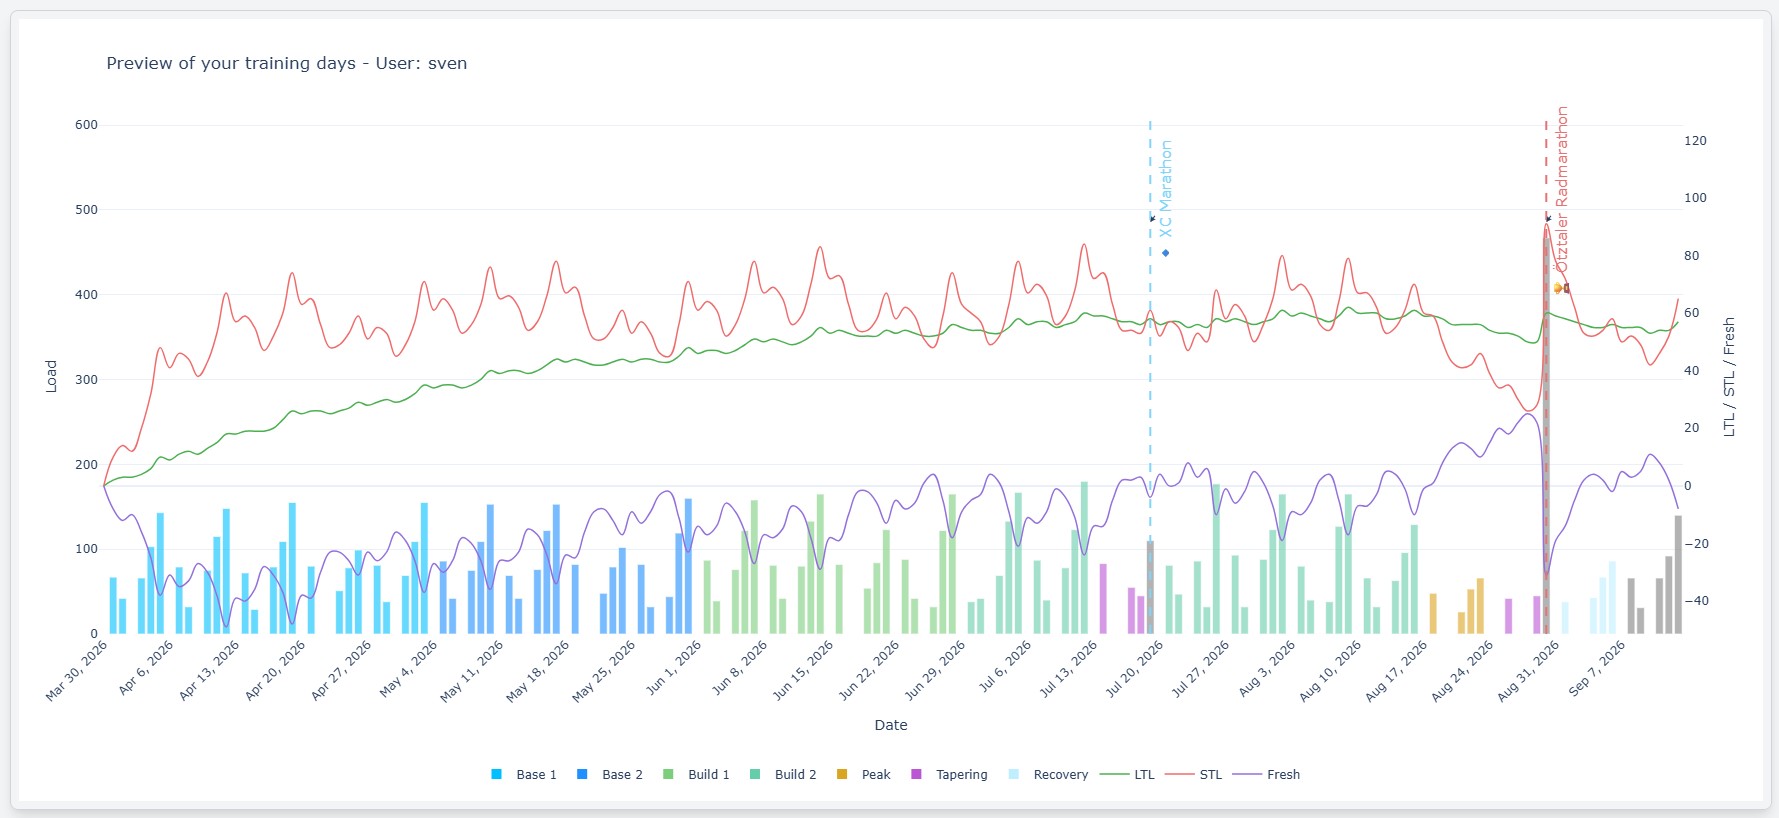Click the −20 tick on right axis

1696,544
